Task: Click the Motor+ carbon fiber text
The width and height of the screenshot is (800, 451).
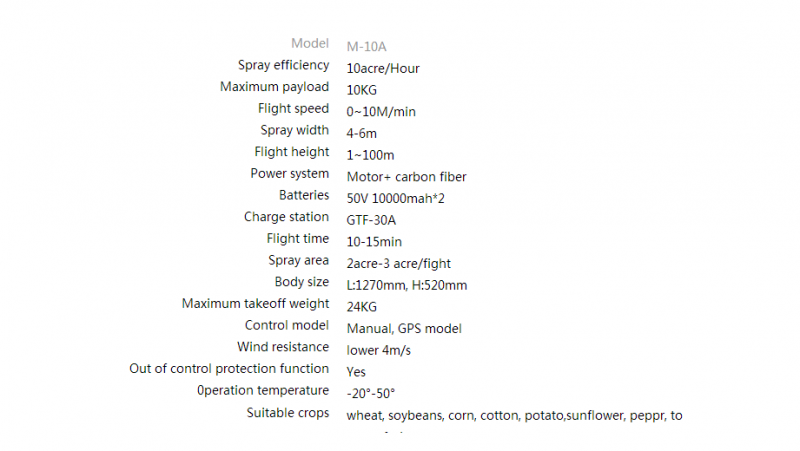Action: pos(406,177)
